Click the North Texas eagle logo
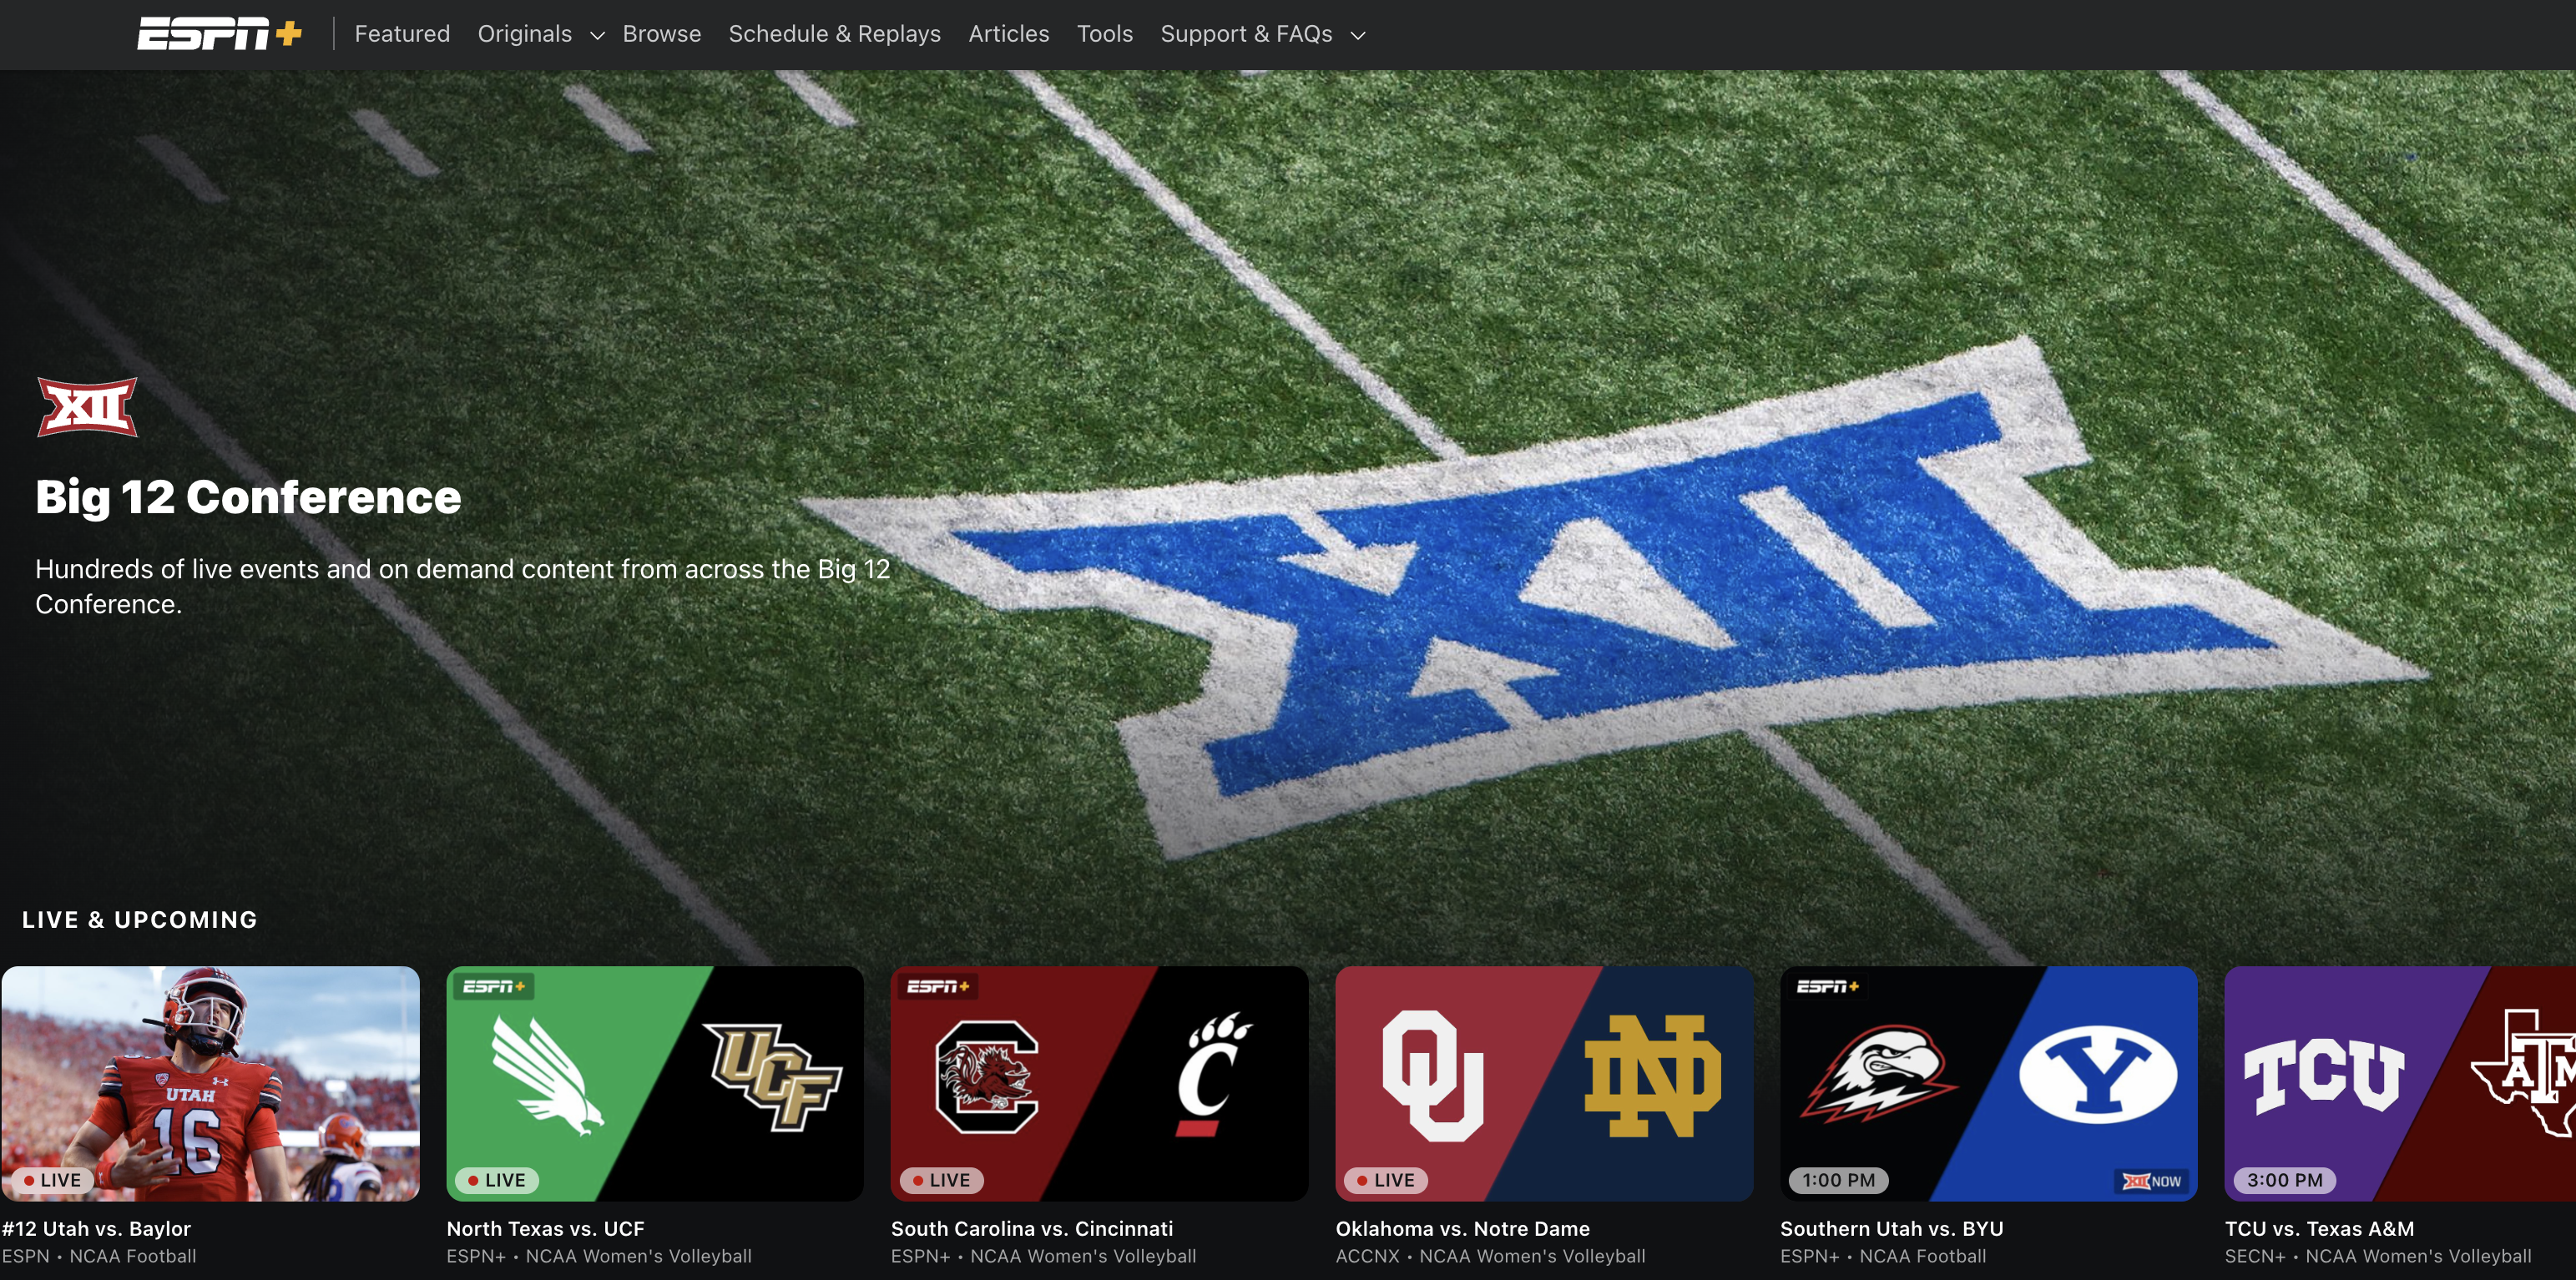The image size is (2576, 1280). click(x=547, y=1077)
